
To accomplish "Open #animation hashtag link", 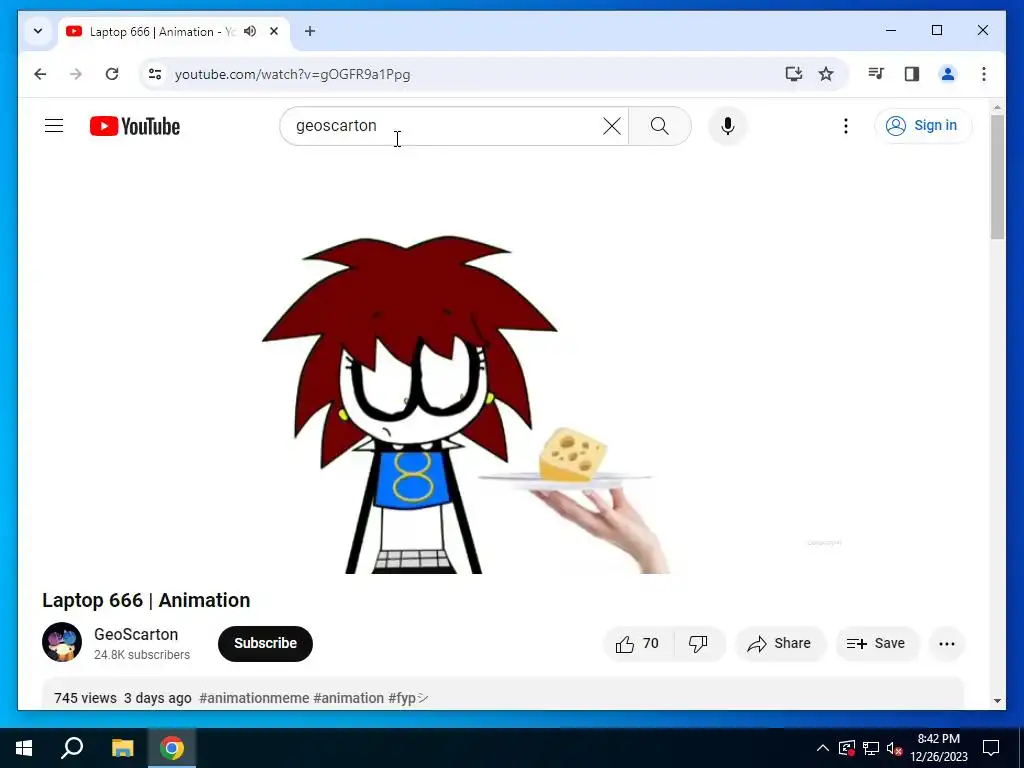I will click(x=349, y=698).
